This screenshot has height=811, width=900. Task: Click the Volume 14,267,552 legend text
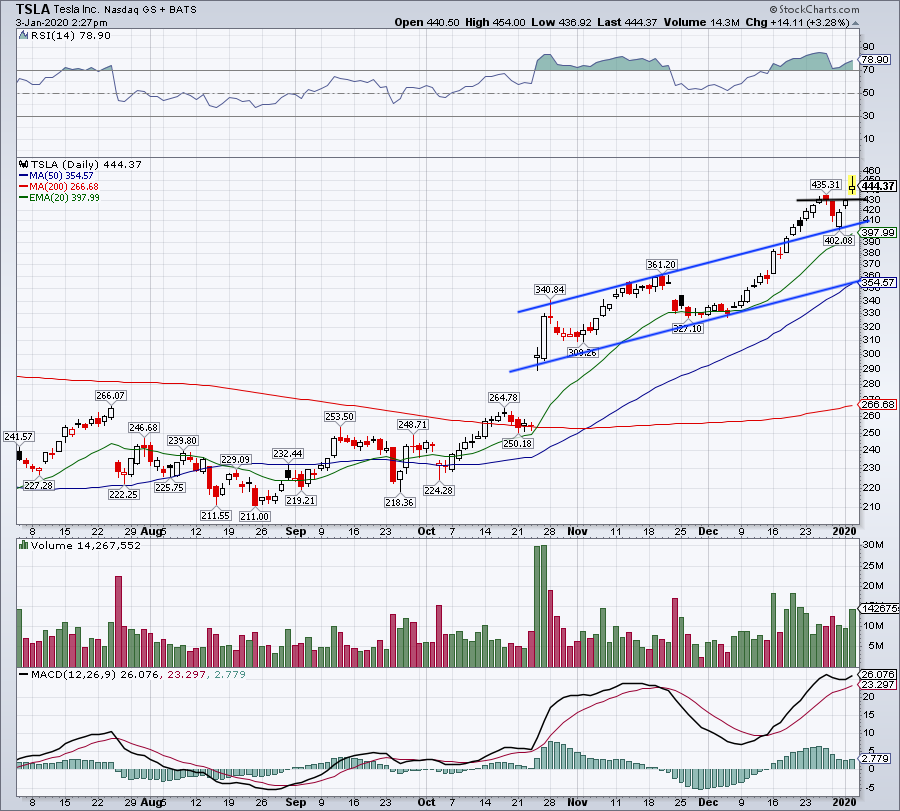86,545
